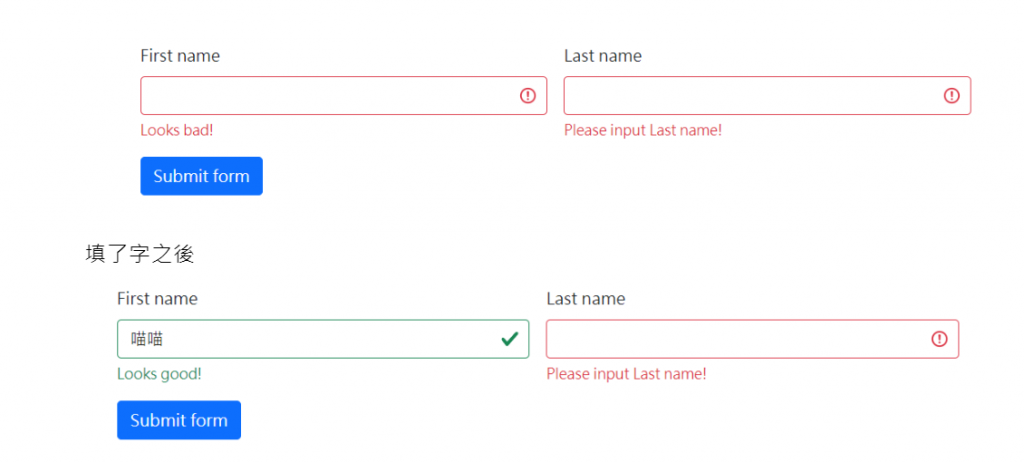The image size is (1024, 463).
Task: Click bottom 'Please input Last name!' message
Action: pos(626,374)
